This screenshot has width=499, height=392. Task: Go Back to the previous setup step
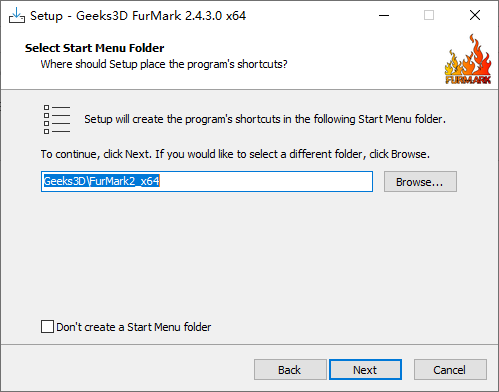pyautogui.click(x=290, y=370)
